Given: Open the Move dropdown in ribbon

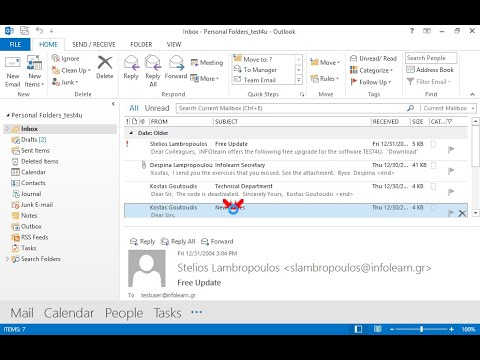Looking at the screenshot, I should click(x=325, y=62).
